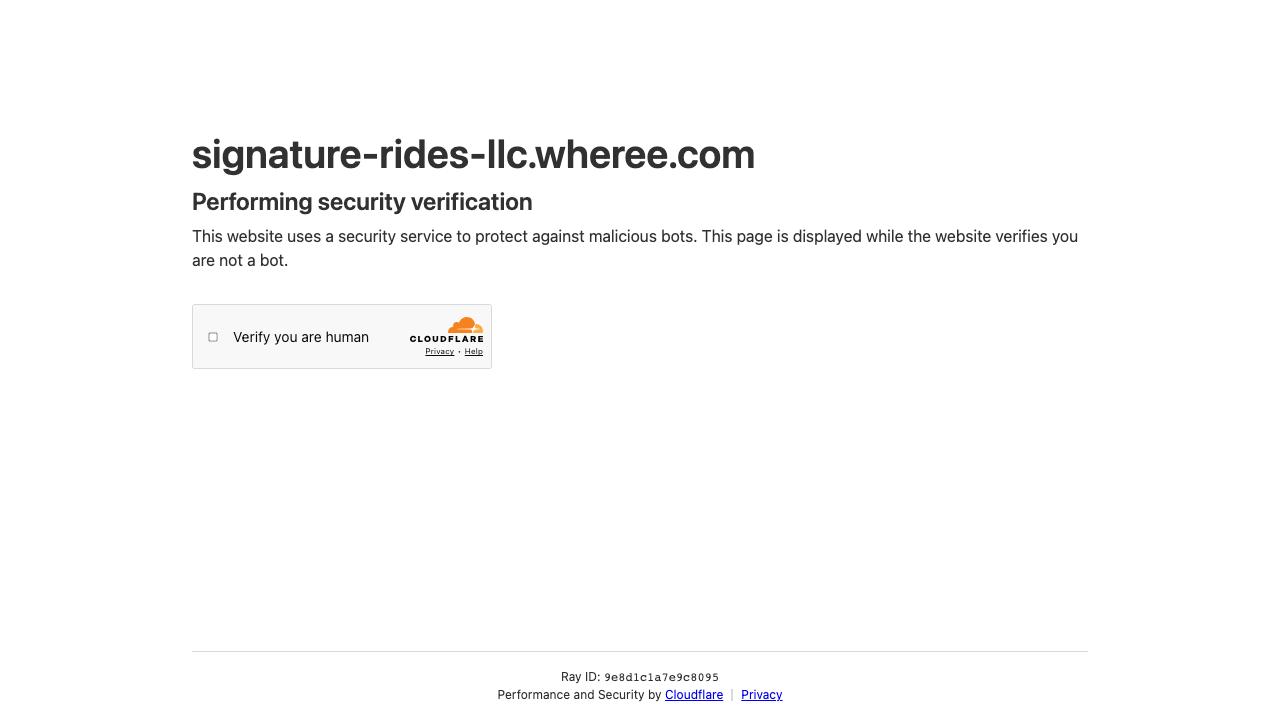Follow the Cloudflare link in the footer
The width and height of the screenshot is (1280, 720).
click(x=694, y=695)
